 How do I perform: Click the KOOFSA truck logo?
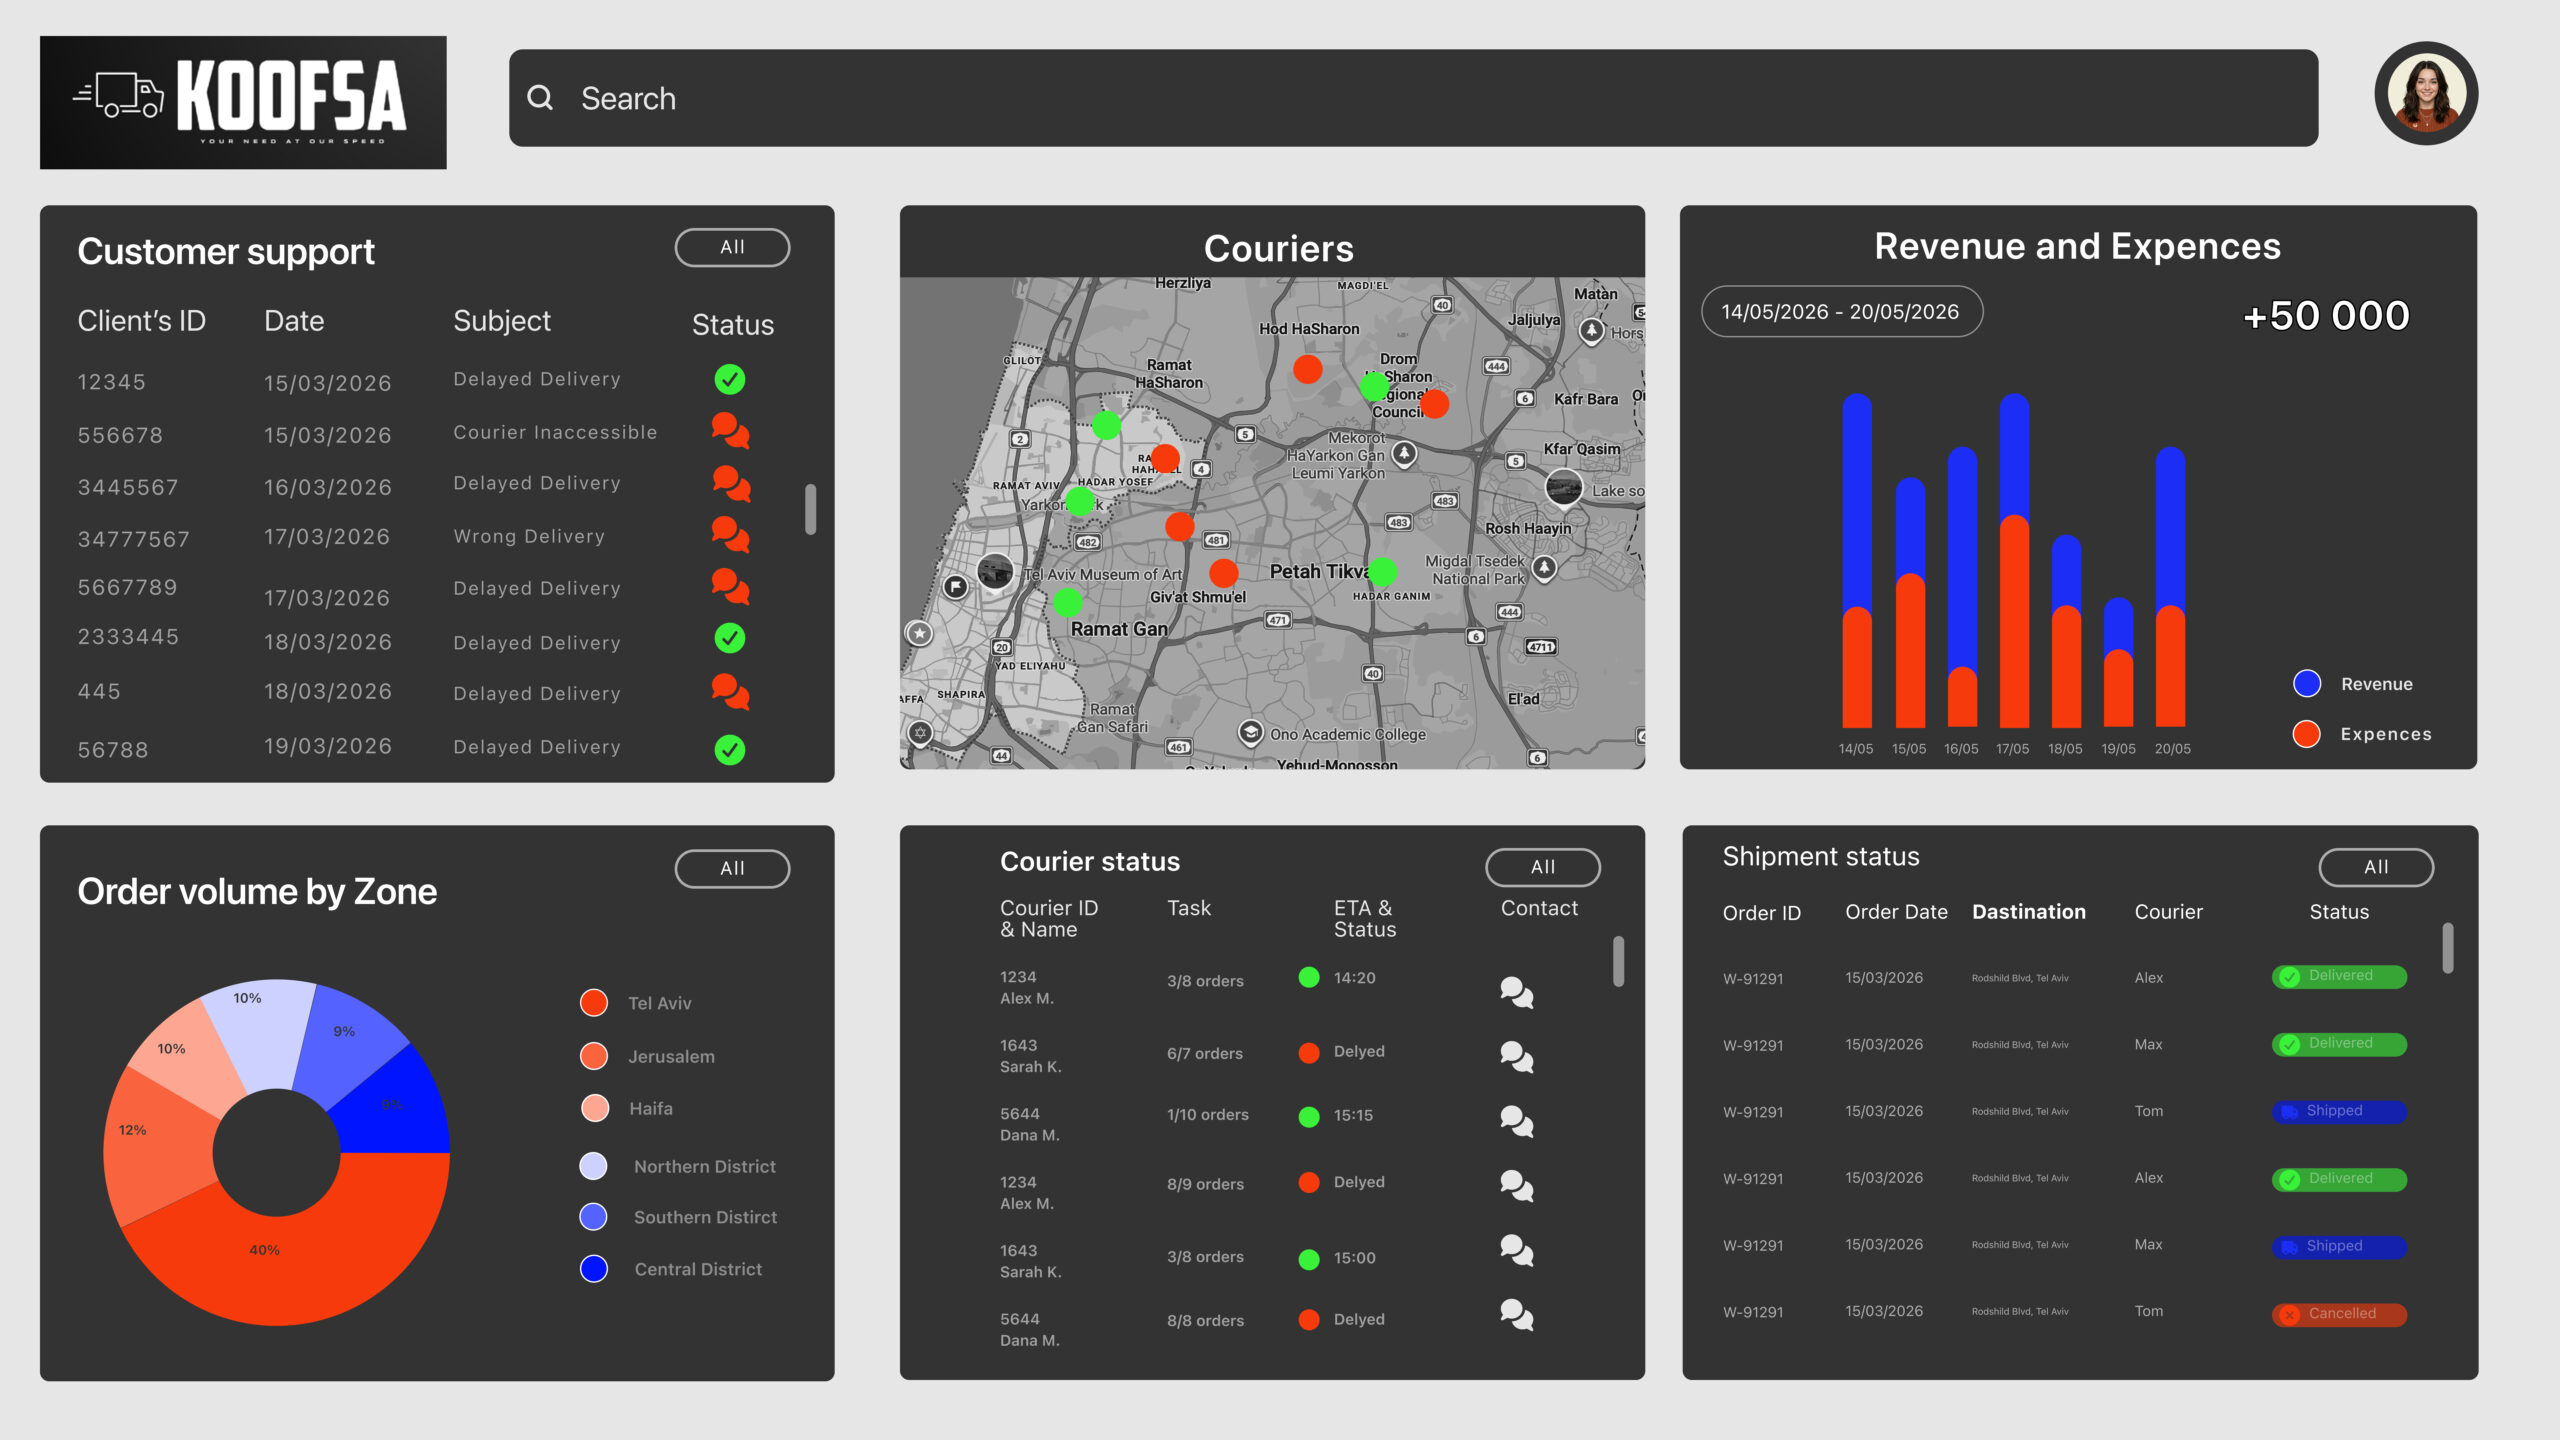pos(243,102)
